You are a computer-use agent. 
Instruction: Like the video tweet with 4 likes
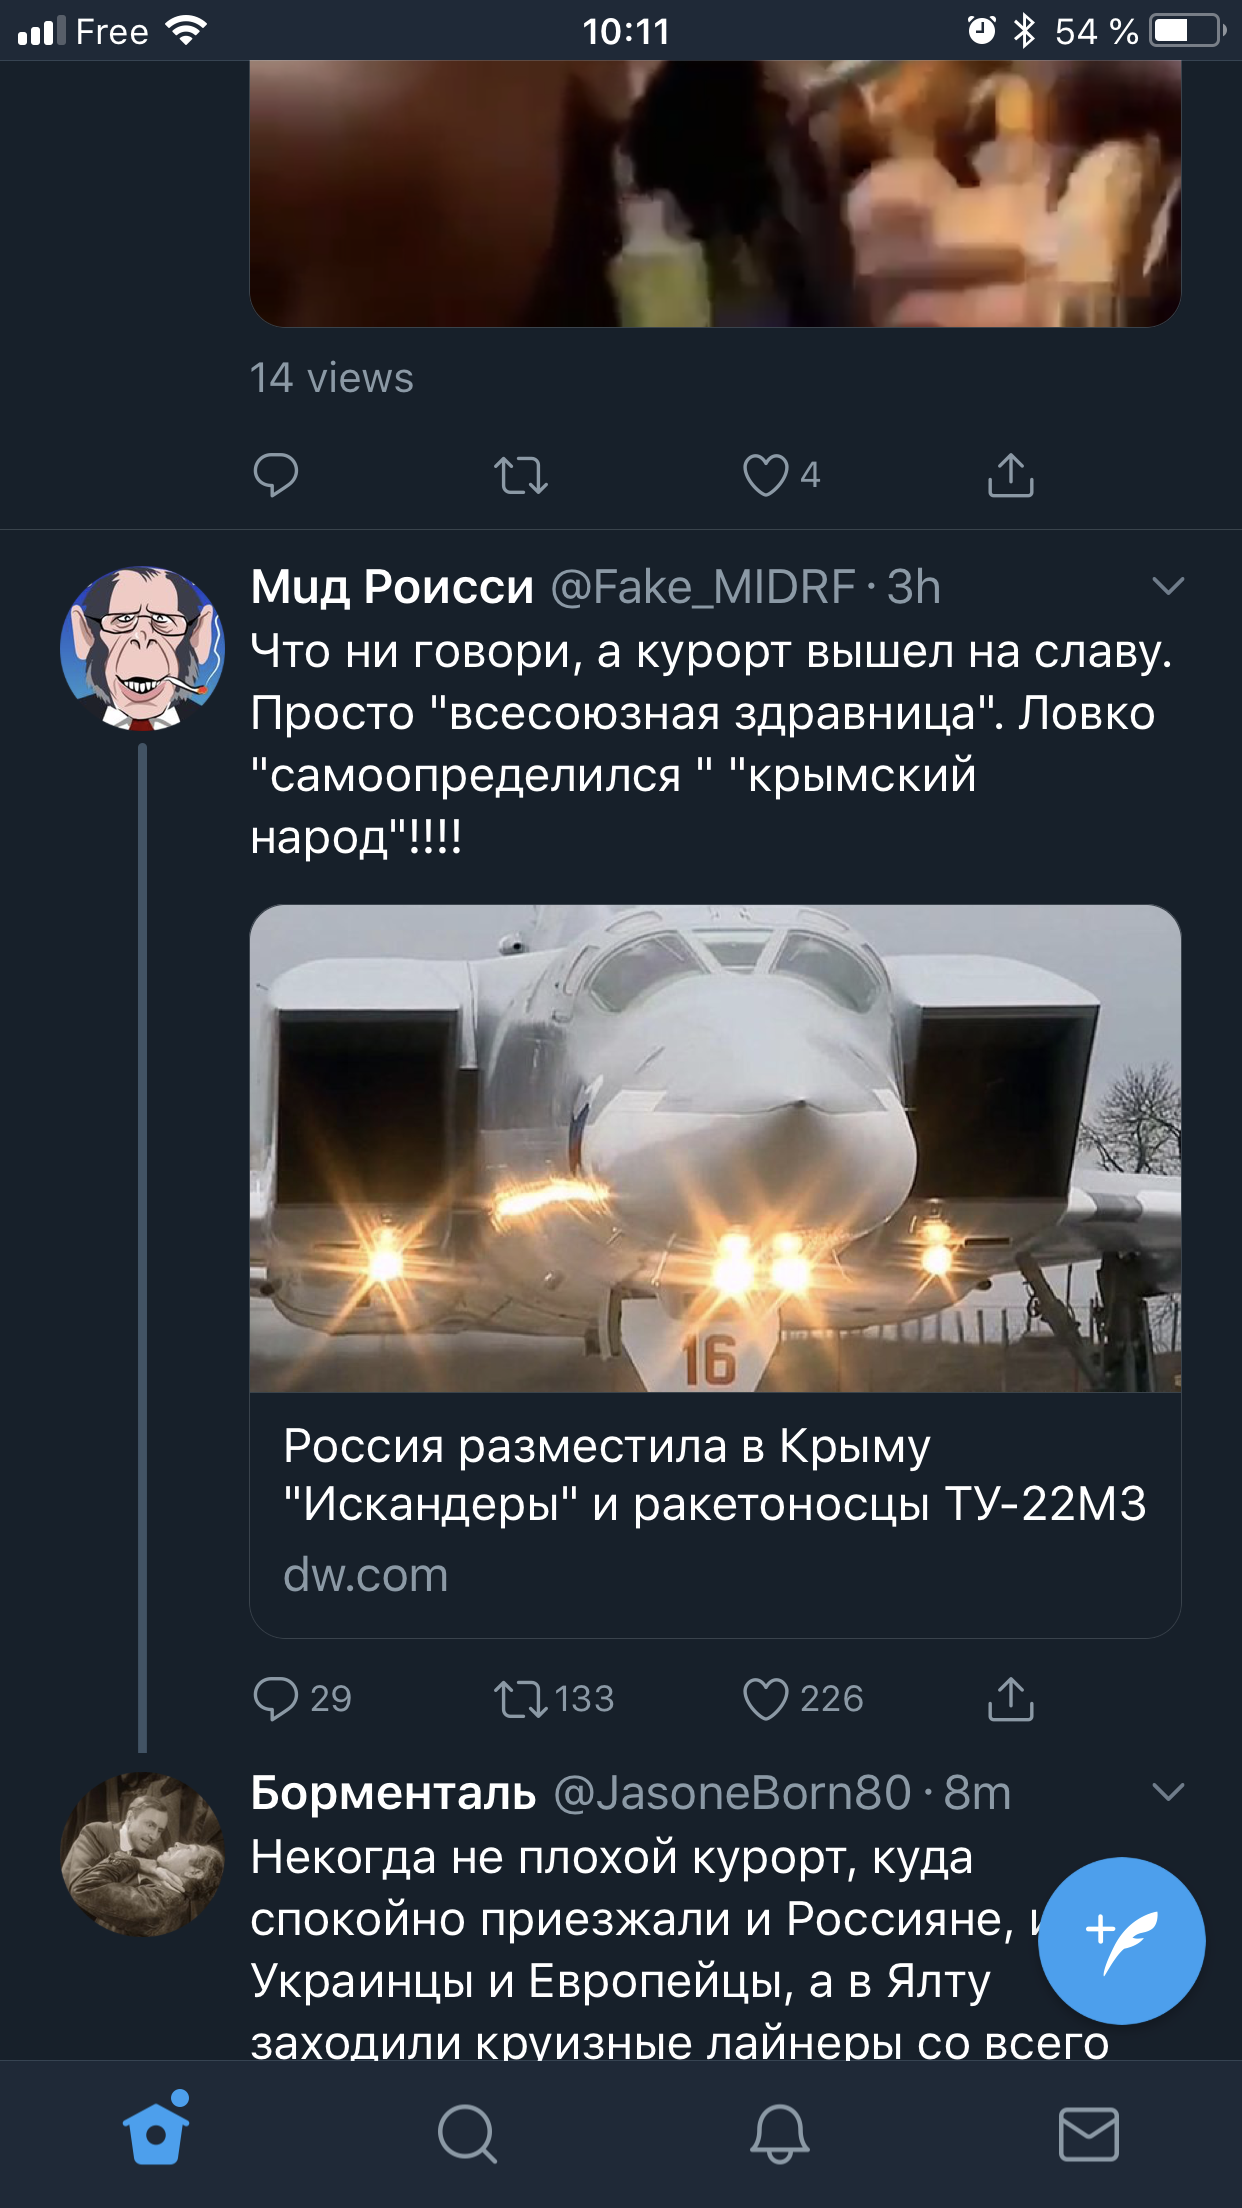click(766, 475)
